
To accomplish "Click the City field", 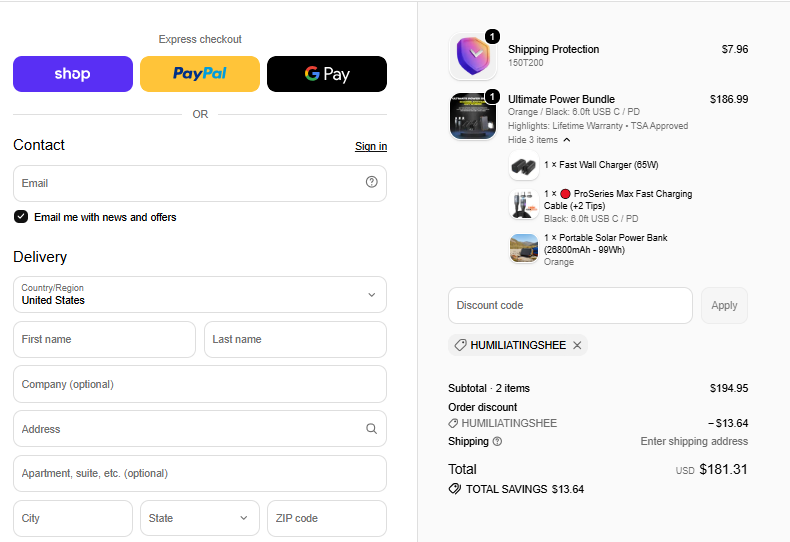I will pos(73,518).
